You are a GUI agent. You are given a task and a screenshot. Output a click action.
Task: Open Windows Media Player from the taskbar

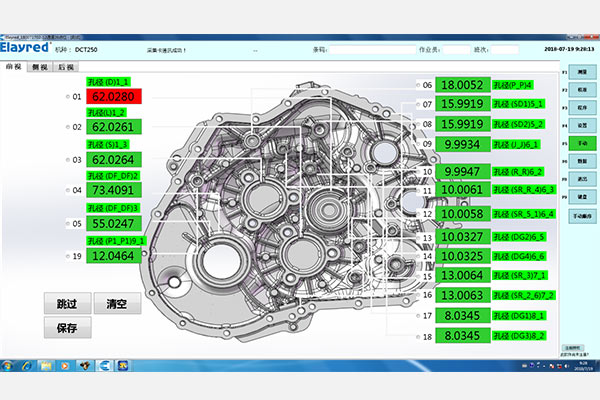[x=65, y=366]
